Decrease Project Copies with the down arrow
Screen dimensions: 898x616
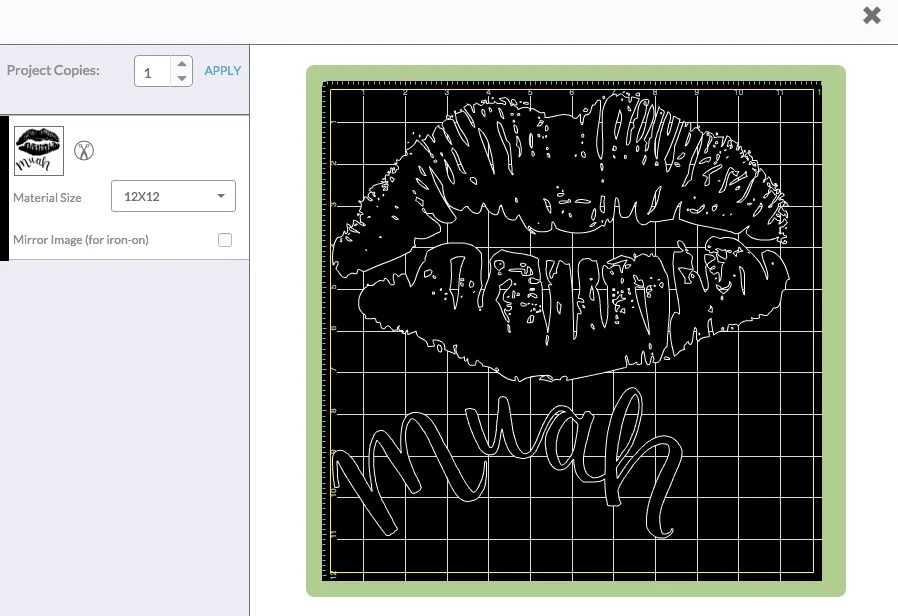(182, 78)
